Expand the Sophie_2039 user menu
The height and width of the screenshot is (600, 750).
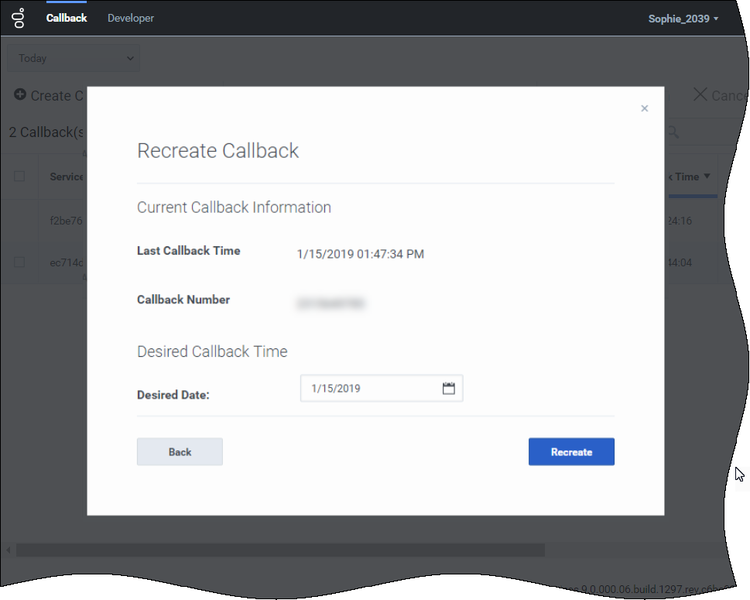[683, 18]
